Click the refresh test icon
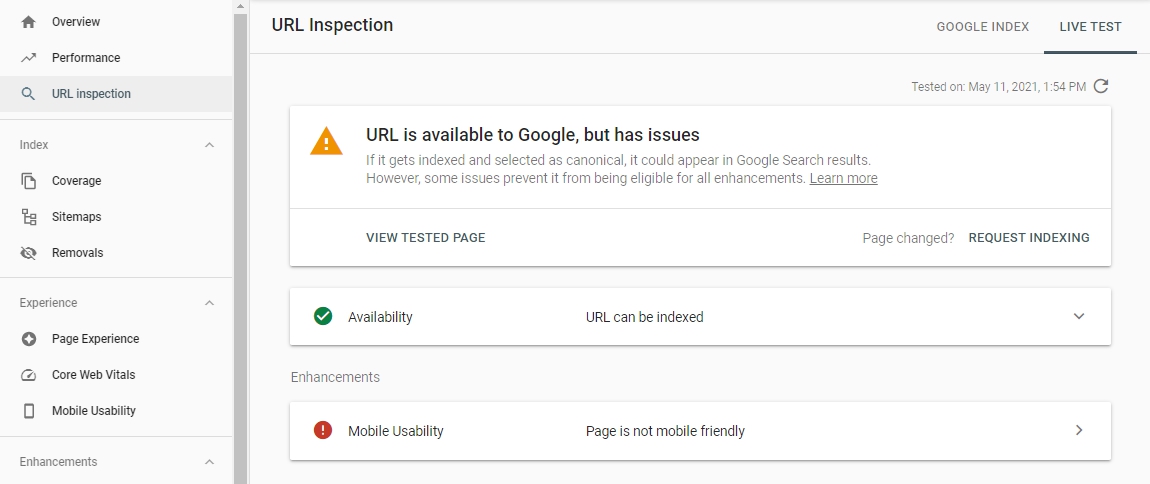The image size is (1150, 484). [1101, 86]
